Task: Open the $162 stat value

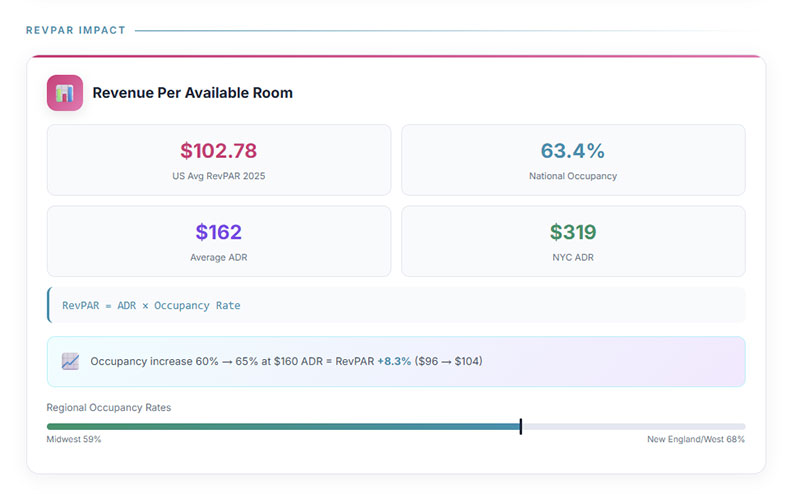Action: coord(218,232)
